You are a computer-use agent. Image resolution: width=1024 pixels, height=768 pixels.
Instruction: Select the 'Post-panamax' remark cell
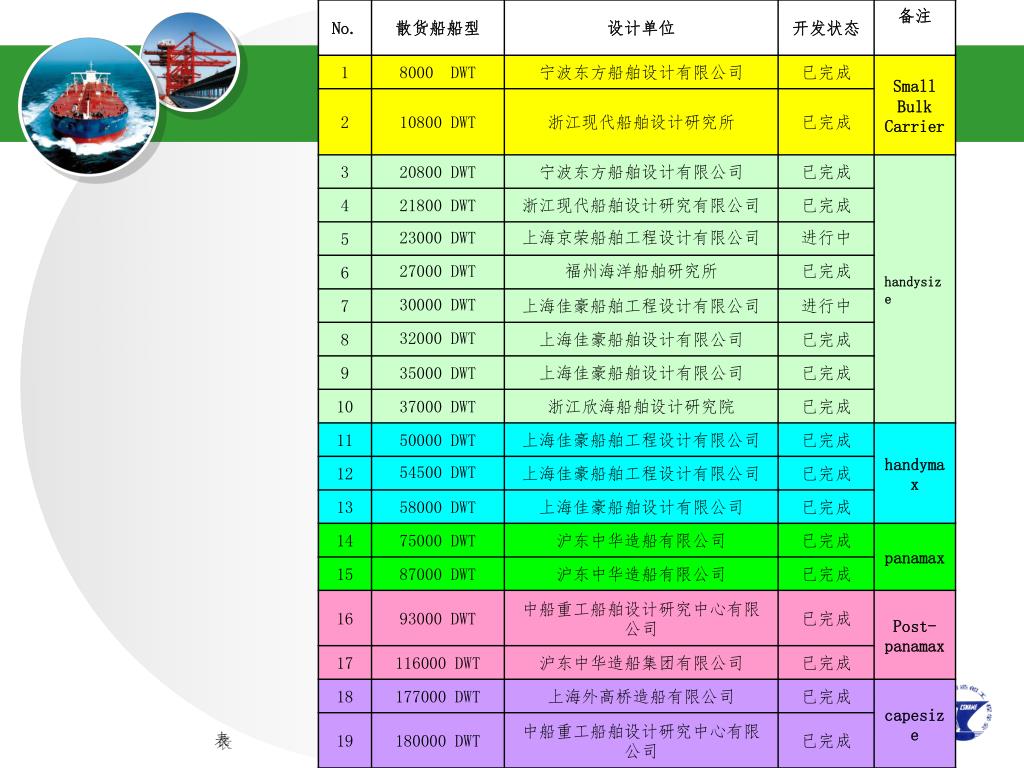[x=914, y=635]
